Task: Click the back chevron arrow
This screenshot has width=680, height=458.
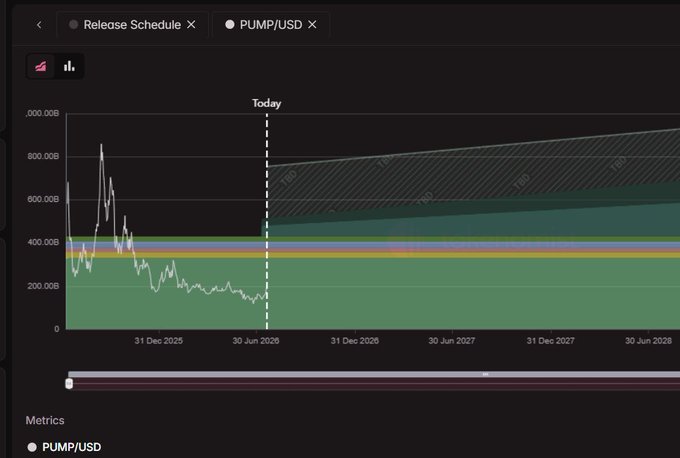Action: 39,25
